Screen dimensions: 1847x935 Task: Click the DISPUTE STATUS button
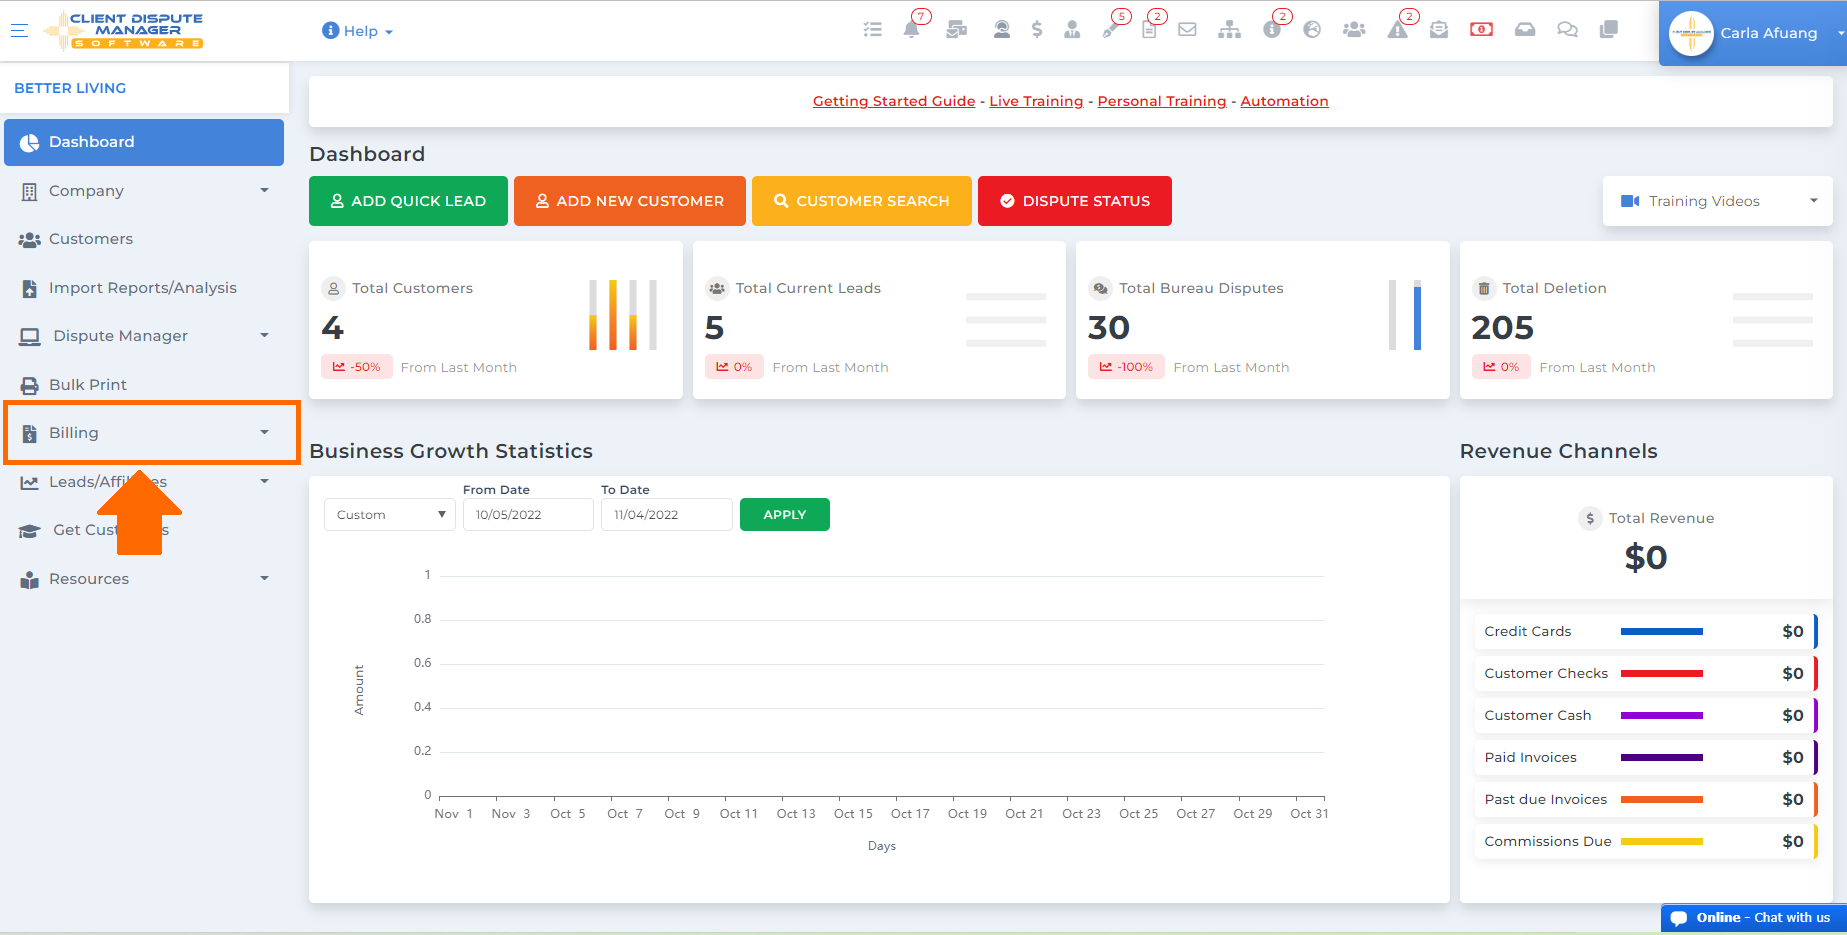point(1075,201)
